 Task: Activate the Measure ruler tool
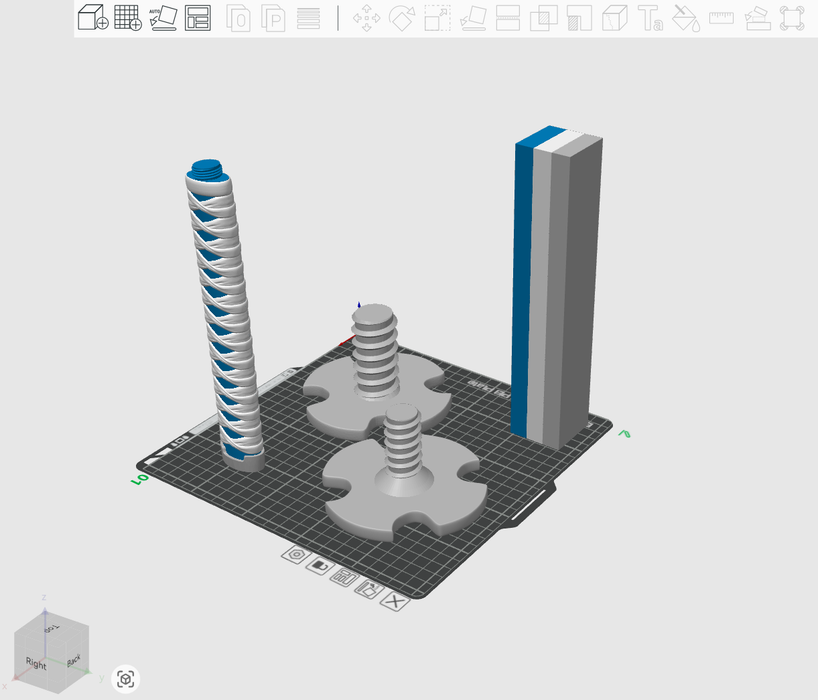coord(721,18)
